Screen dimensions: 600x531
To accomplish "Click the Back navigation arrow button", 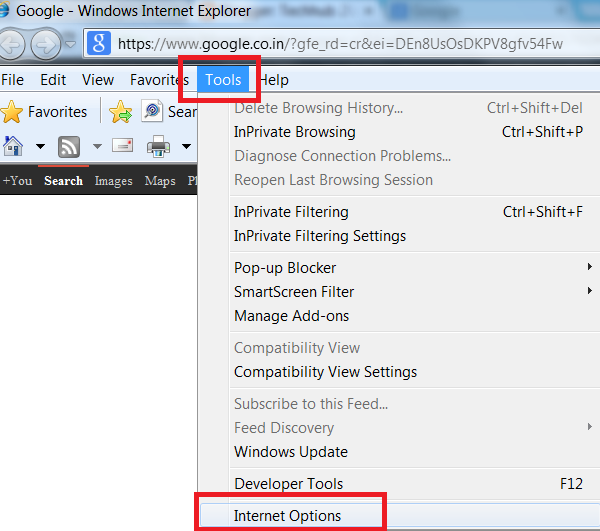I will (x=10, y=45).
